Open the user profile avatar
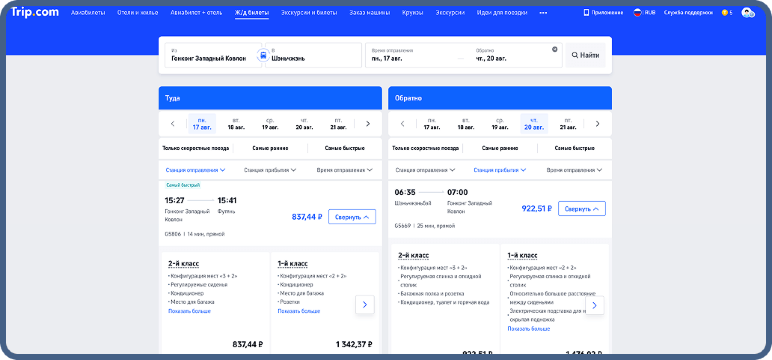This screenshot has width=772, height=360. (748, 13)
